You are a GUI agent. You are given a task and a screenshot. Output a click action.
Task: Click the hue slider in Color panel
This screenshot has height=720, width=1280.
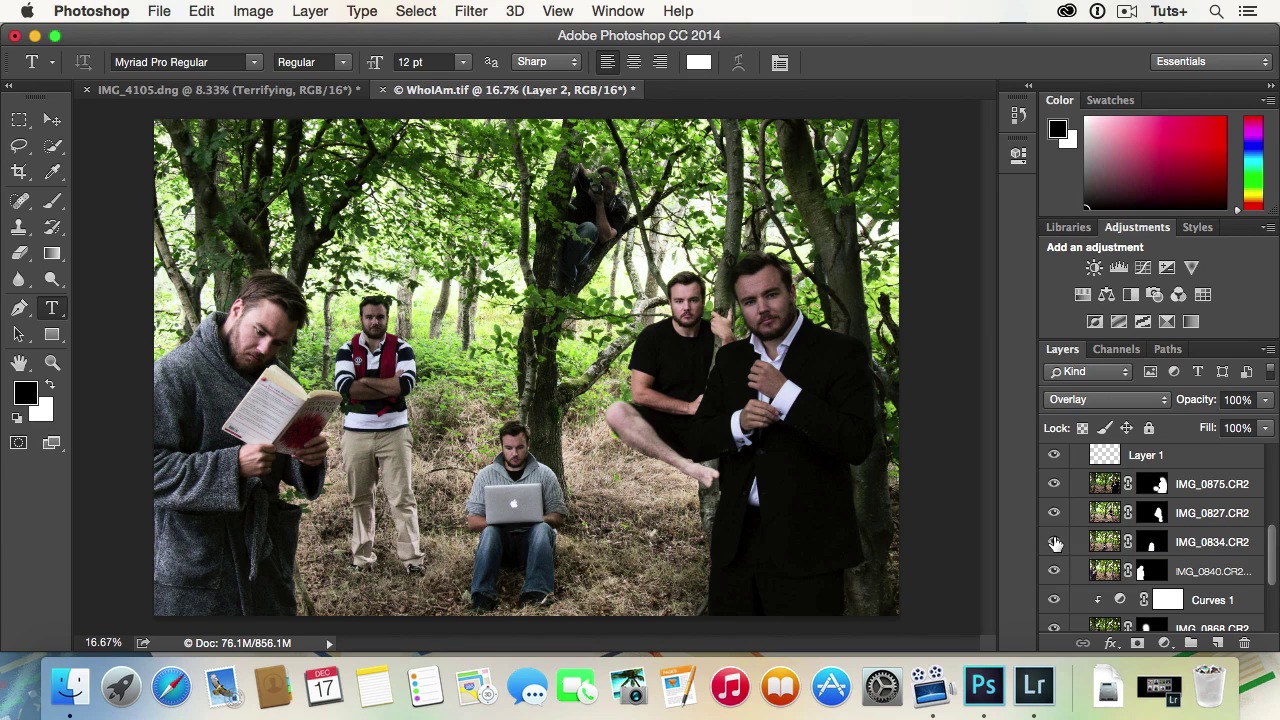(1253, 162)
